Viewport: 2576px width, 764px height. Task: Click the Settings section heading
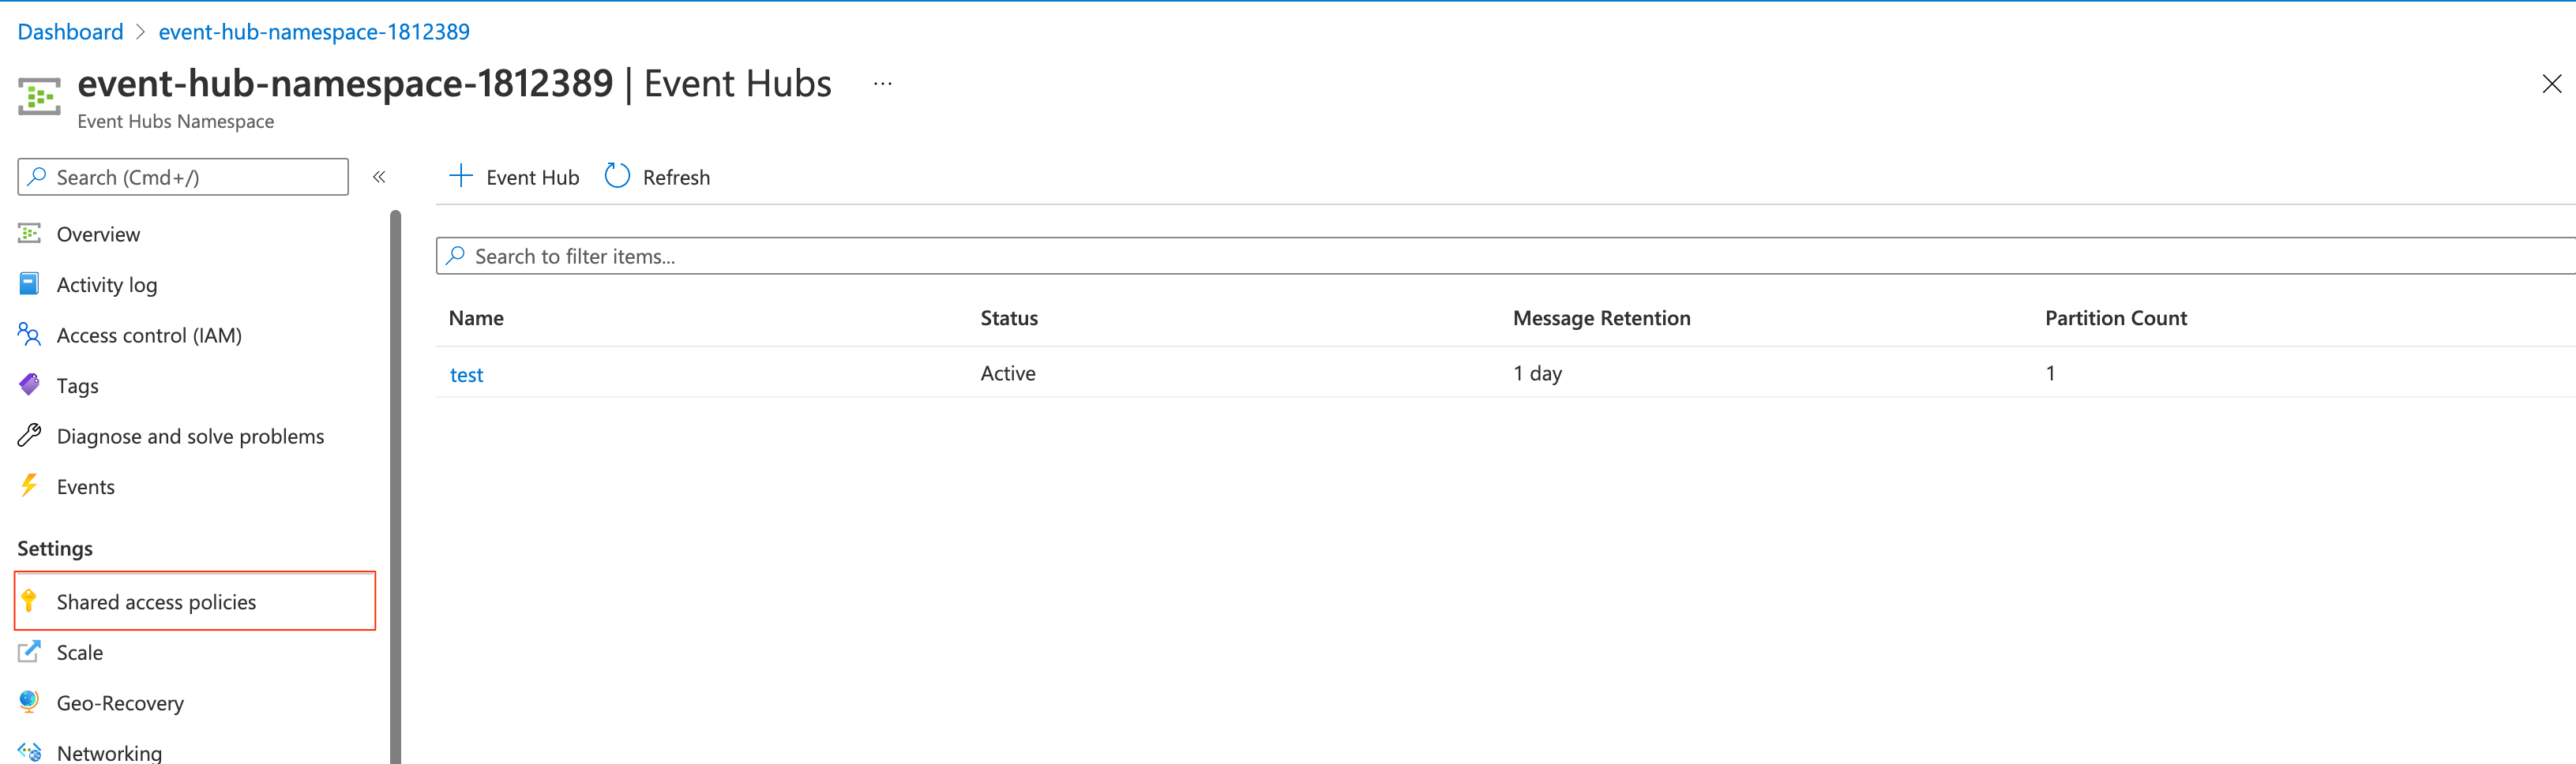(x=55, y=549)
